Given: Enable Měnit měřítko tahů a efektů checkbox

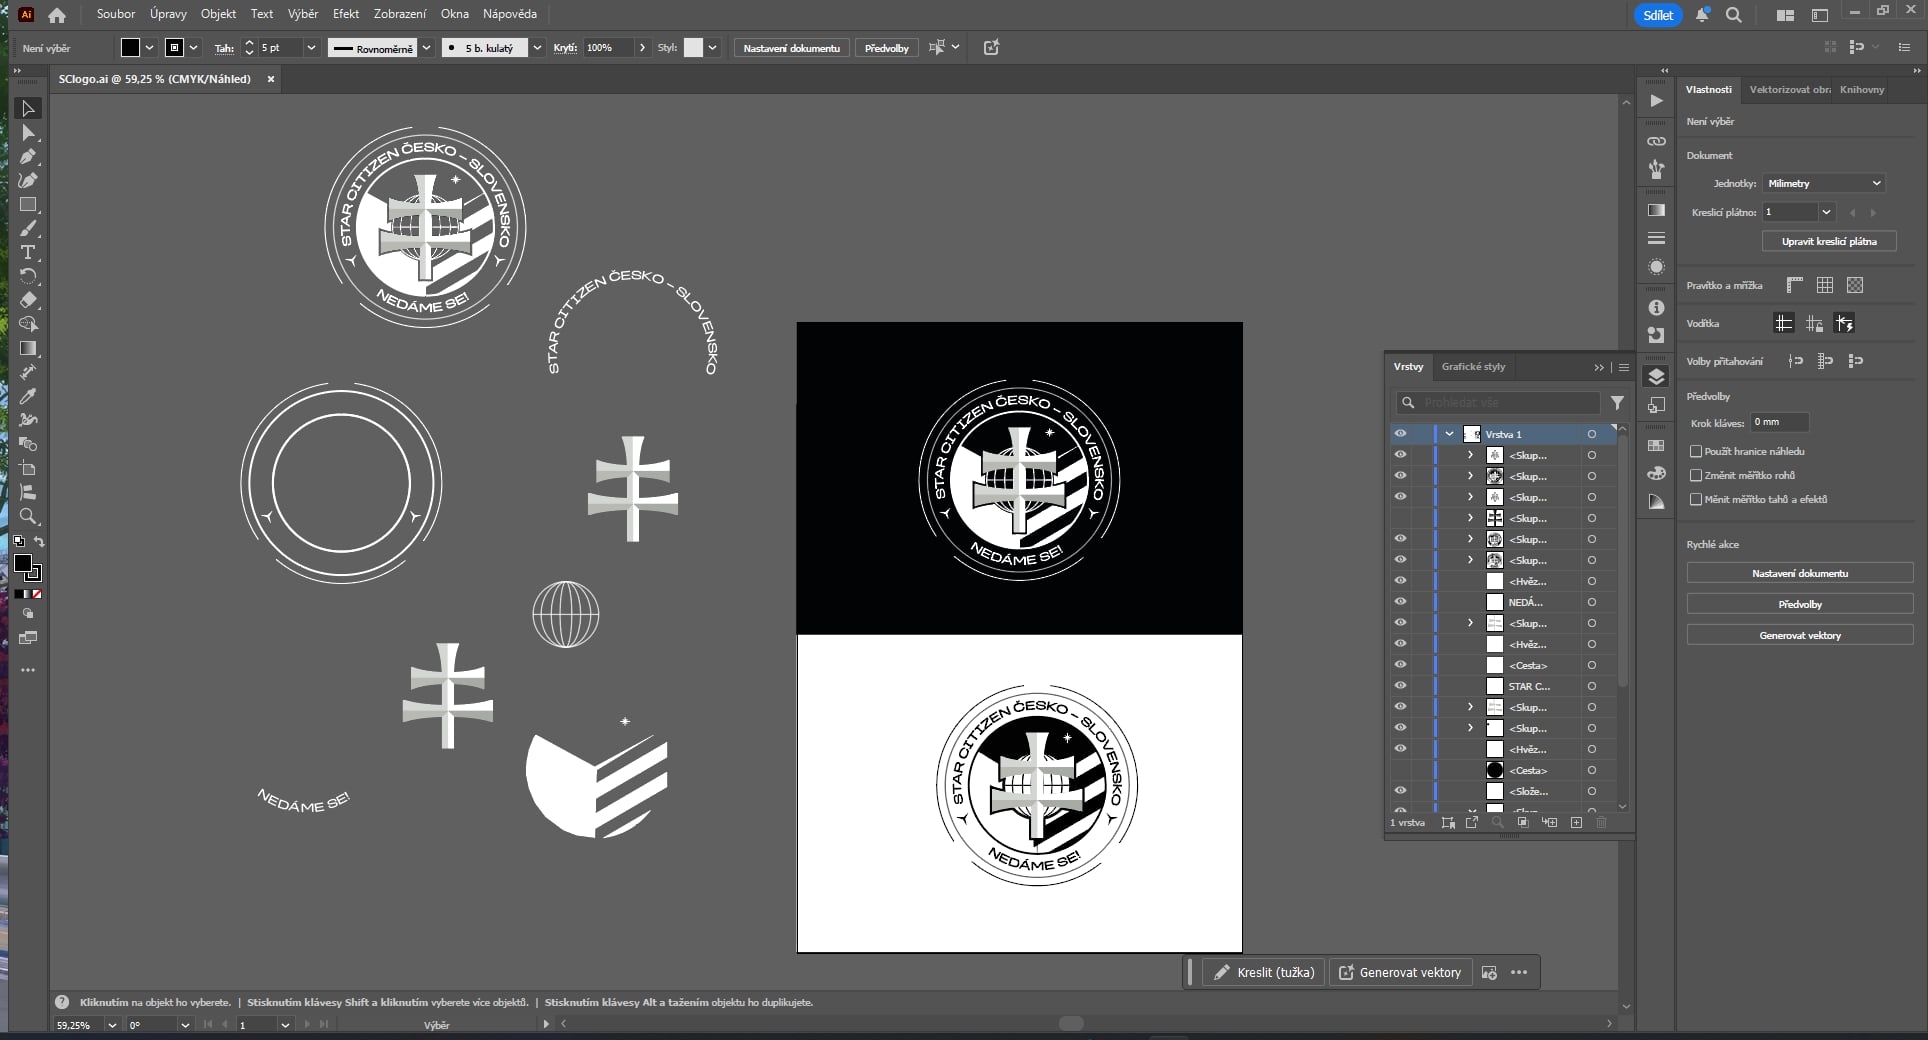Looking at the screenshot, I should [1696, 499].
